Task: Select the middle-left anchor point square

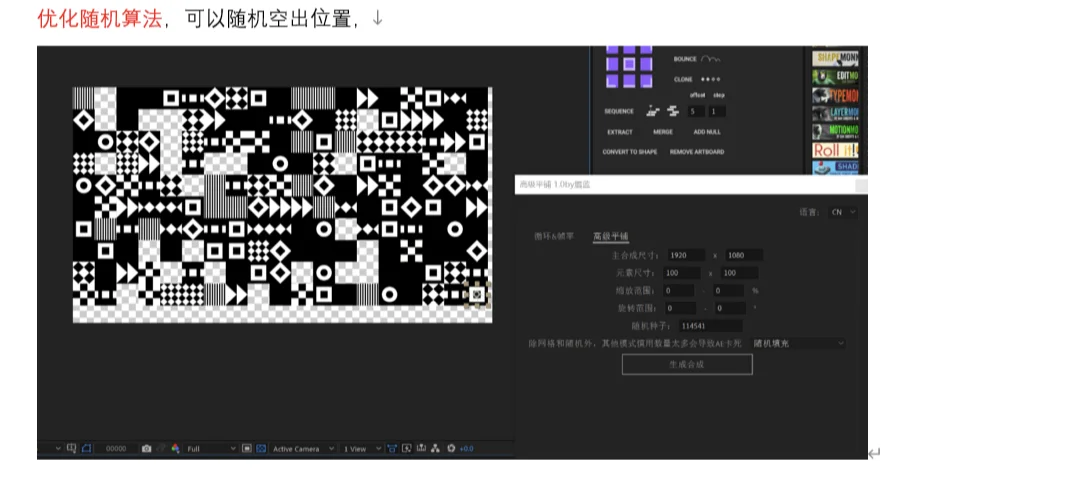Action: click(612, 64)
